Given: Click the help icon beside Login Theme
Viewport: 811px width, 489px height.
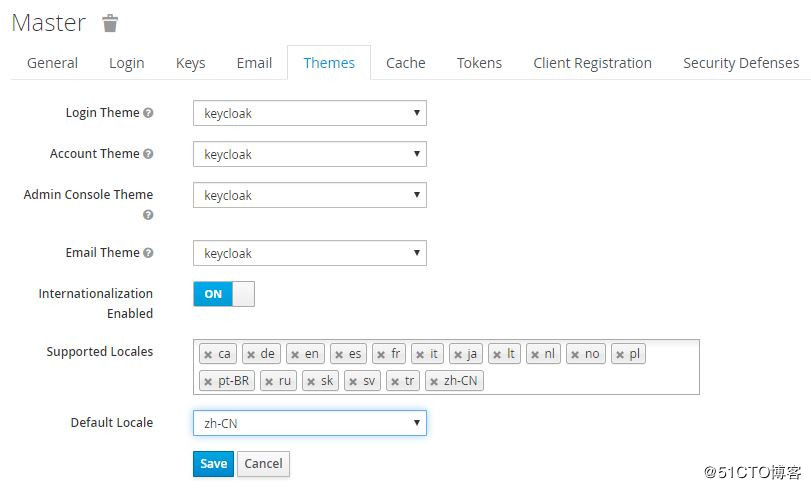Looking at the screenshot, I should [x=149, y=113].
